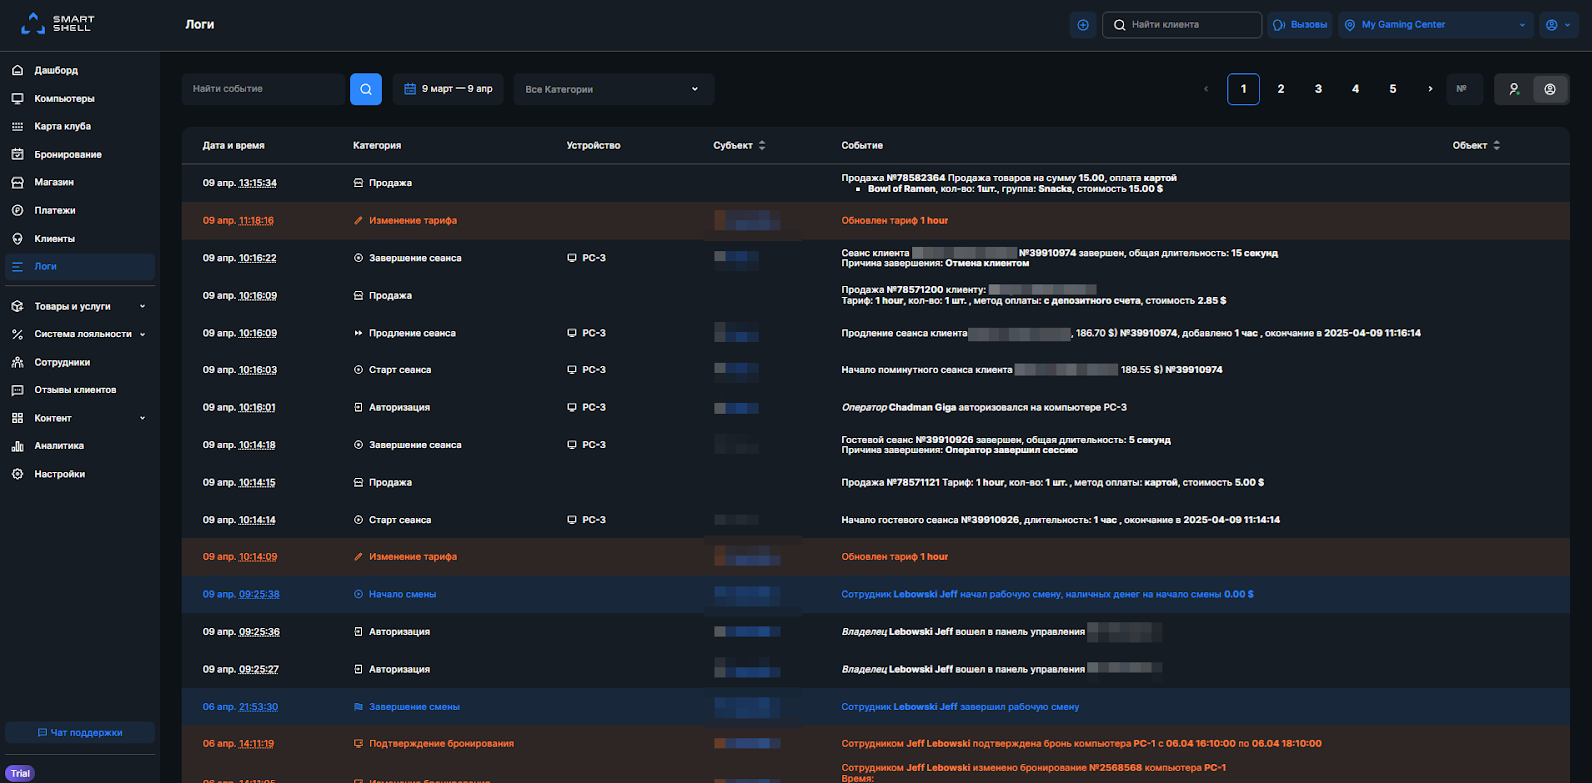
Task: Open the 9 март — 9 апр date range picker
Action: [x=448, y=89]
